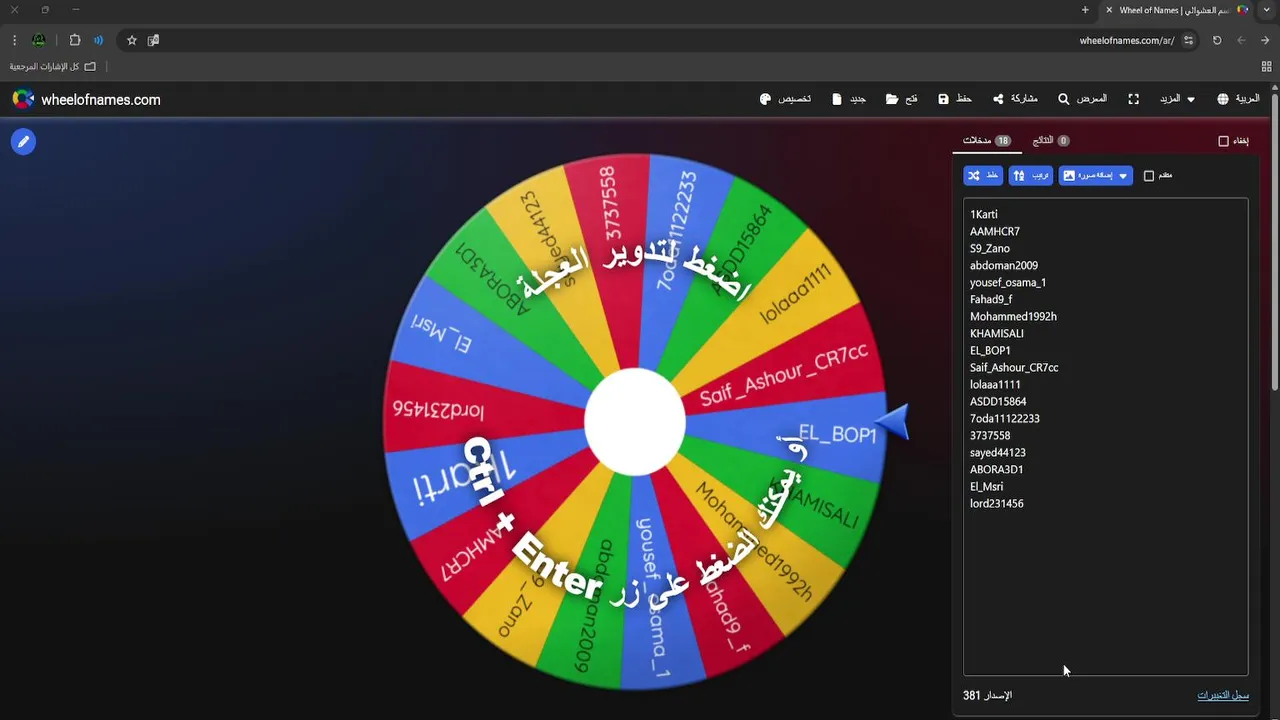Open the All Bookmarks folder (كل الإشارات المرجعية)
The height and width of the screenshot is (720, 1280).
click(x=53, y=66)
